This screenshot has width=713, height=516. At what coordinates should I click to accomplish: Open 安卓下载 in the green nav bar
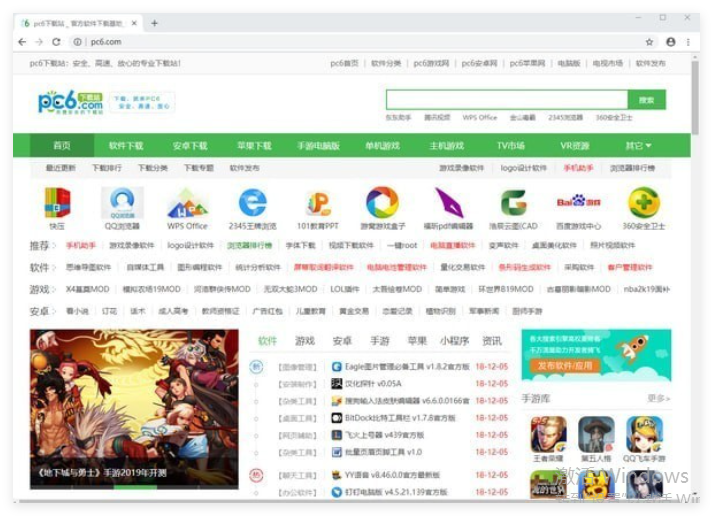(x=190, y=145)
